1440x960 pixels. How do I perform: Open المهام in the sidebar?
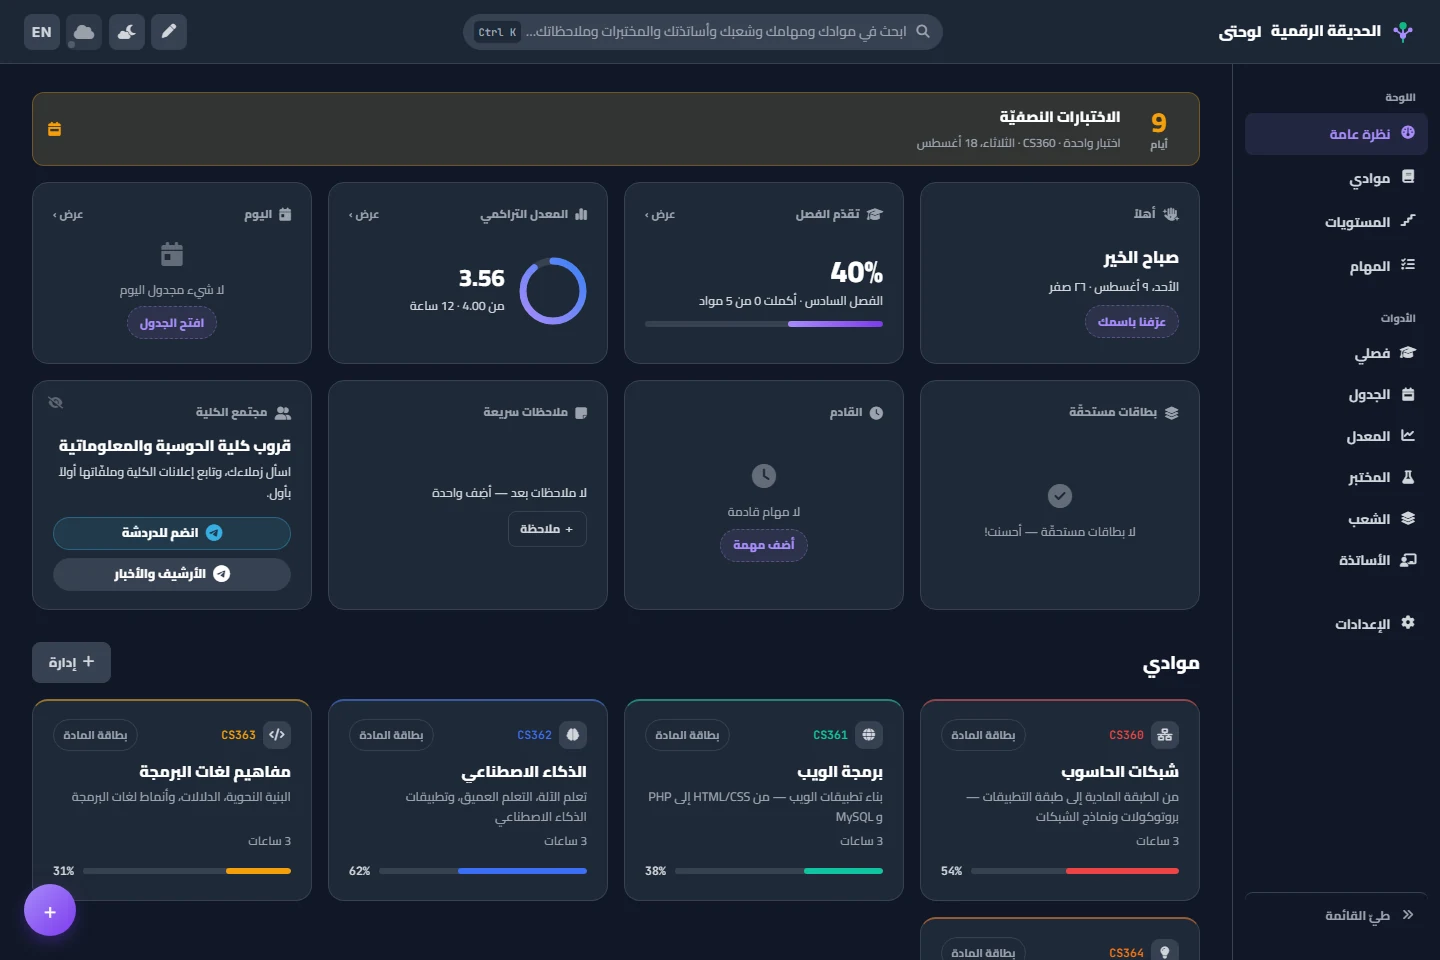pos(1336,266)
